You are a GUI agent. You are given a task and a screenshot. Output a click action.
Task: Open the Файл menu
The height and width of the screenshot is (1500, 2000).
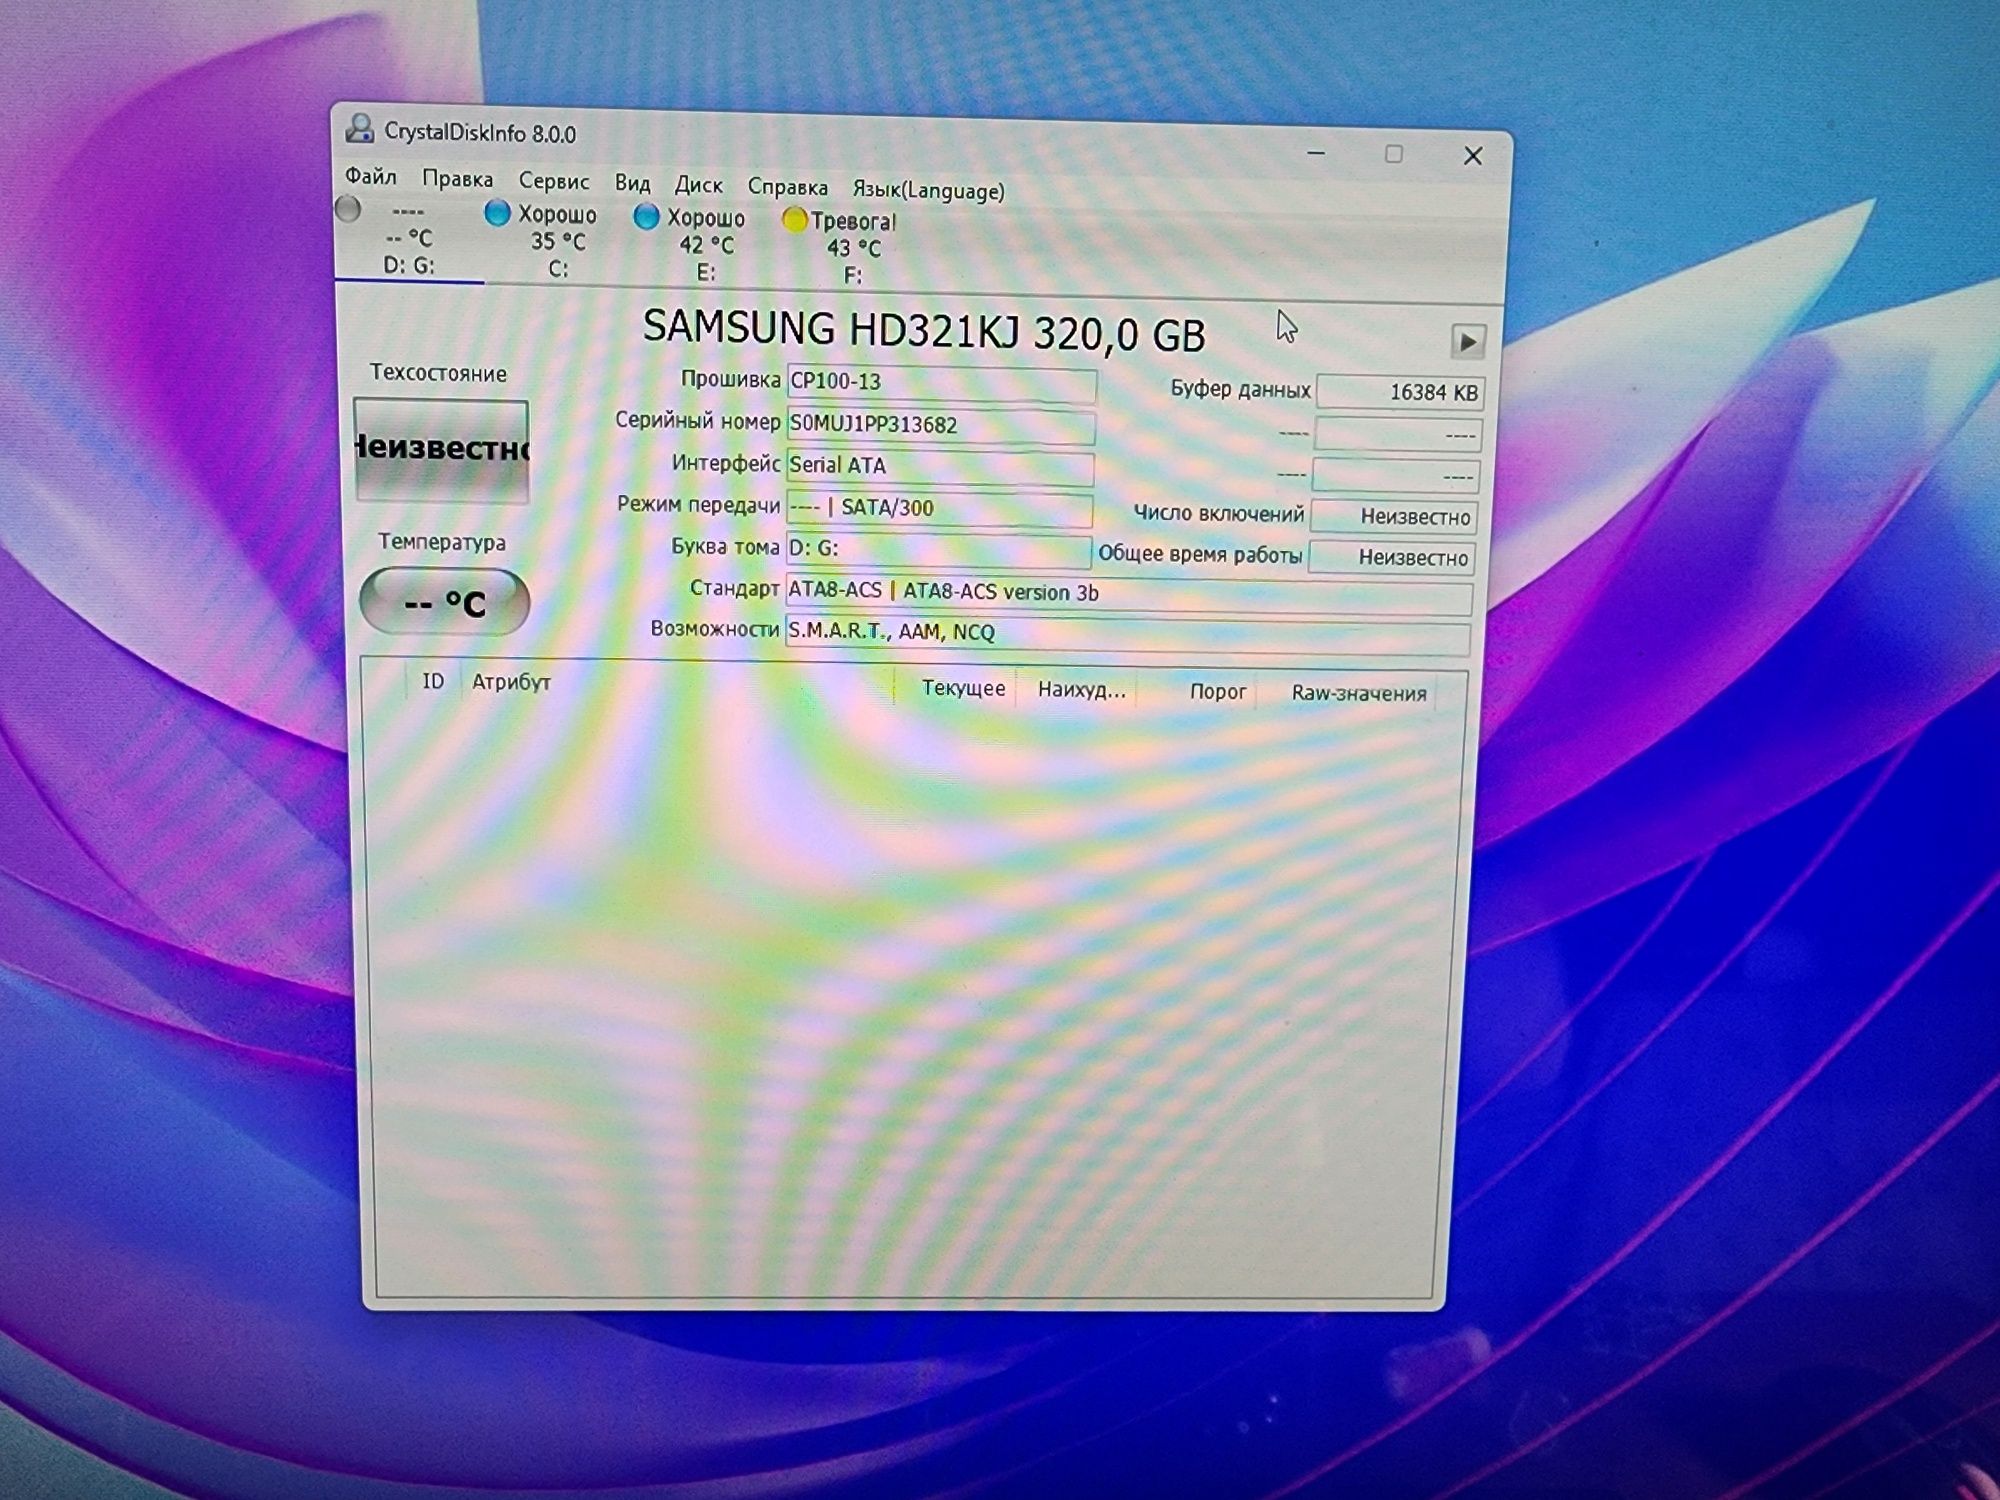click(x=371, y=177)
